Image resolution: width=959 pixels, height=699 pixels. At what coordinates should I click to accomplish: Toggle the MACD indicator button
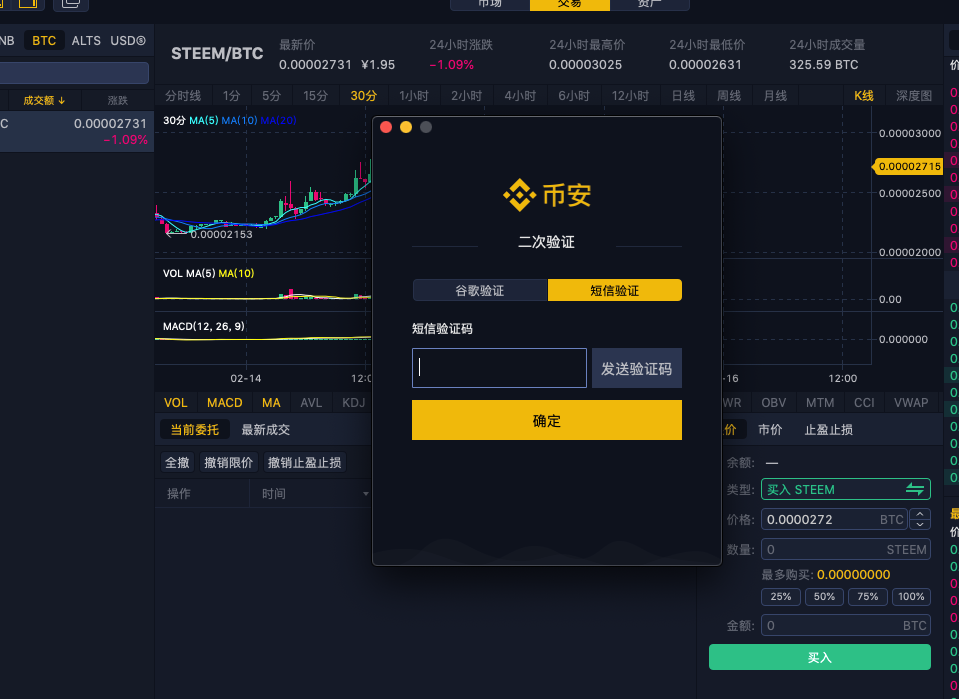click(x=224, y=402)
